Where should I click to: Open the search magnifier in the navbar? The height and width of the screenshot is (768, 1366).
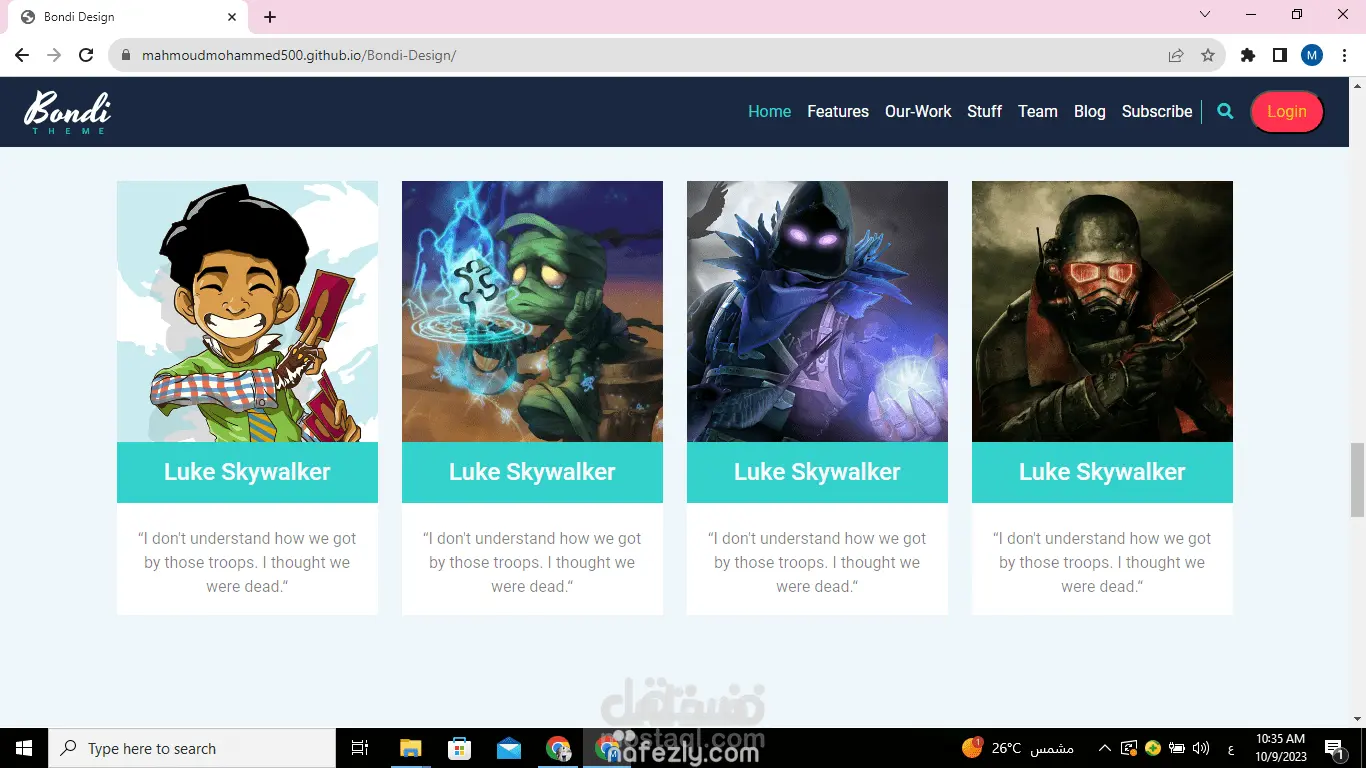(x=1225, y=112)
